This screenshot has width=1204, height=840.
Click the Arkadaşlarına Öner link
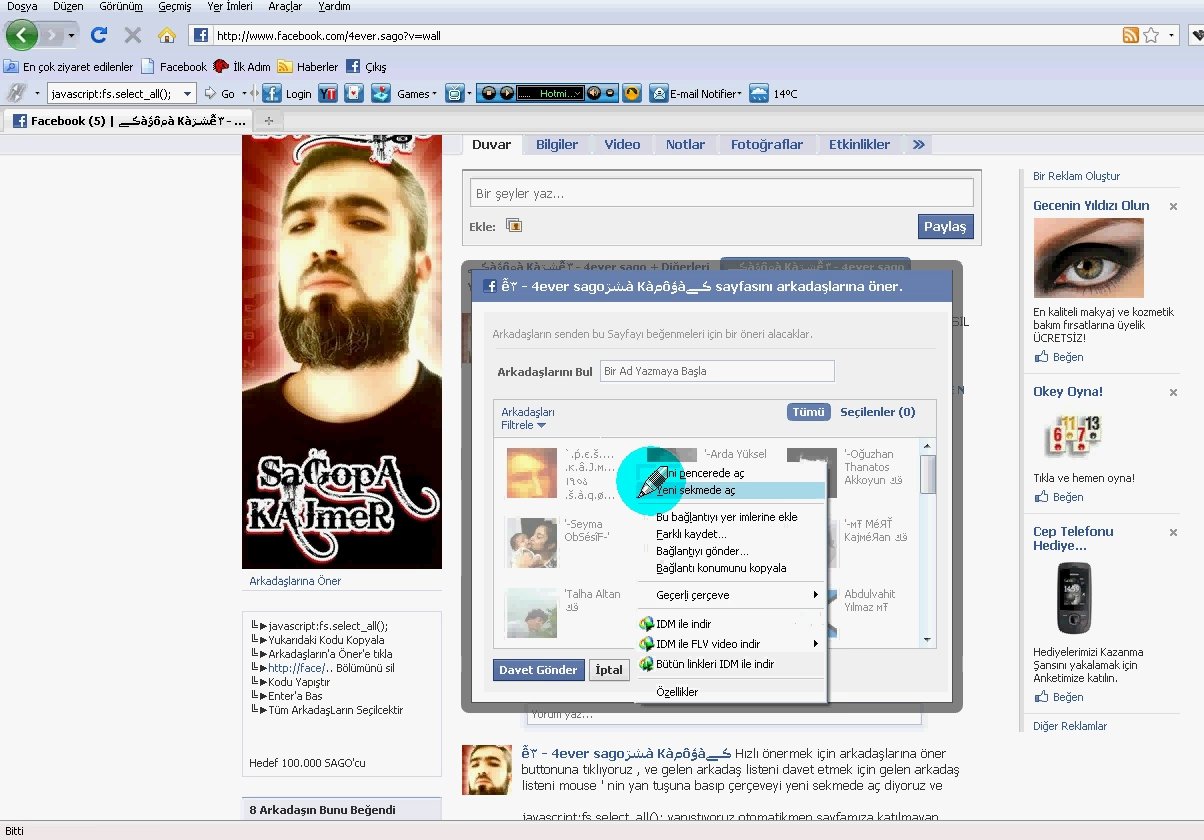[x=295, y=581]
